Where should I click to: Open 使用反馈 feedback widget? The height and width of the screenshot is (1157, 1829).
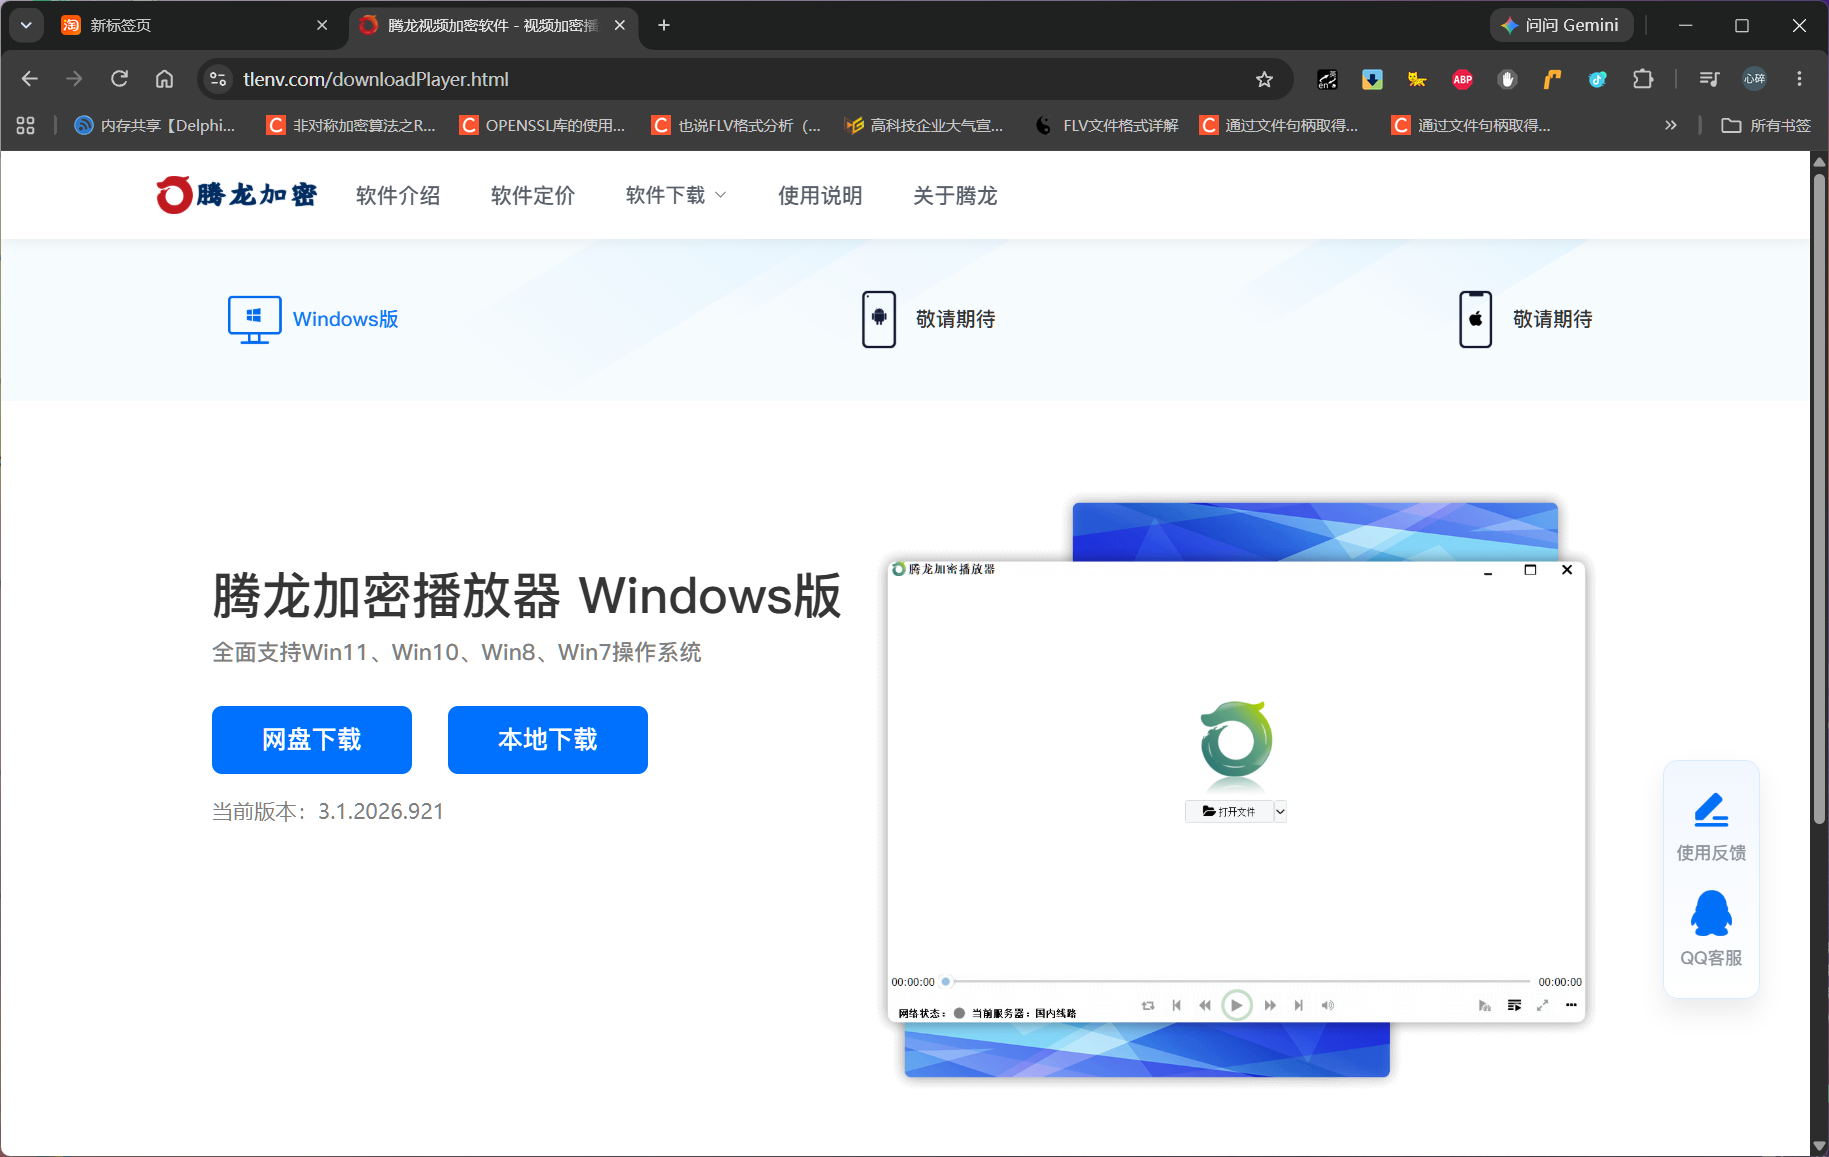point(1711,827)
